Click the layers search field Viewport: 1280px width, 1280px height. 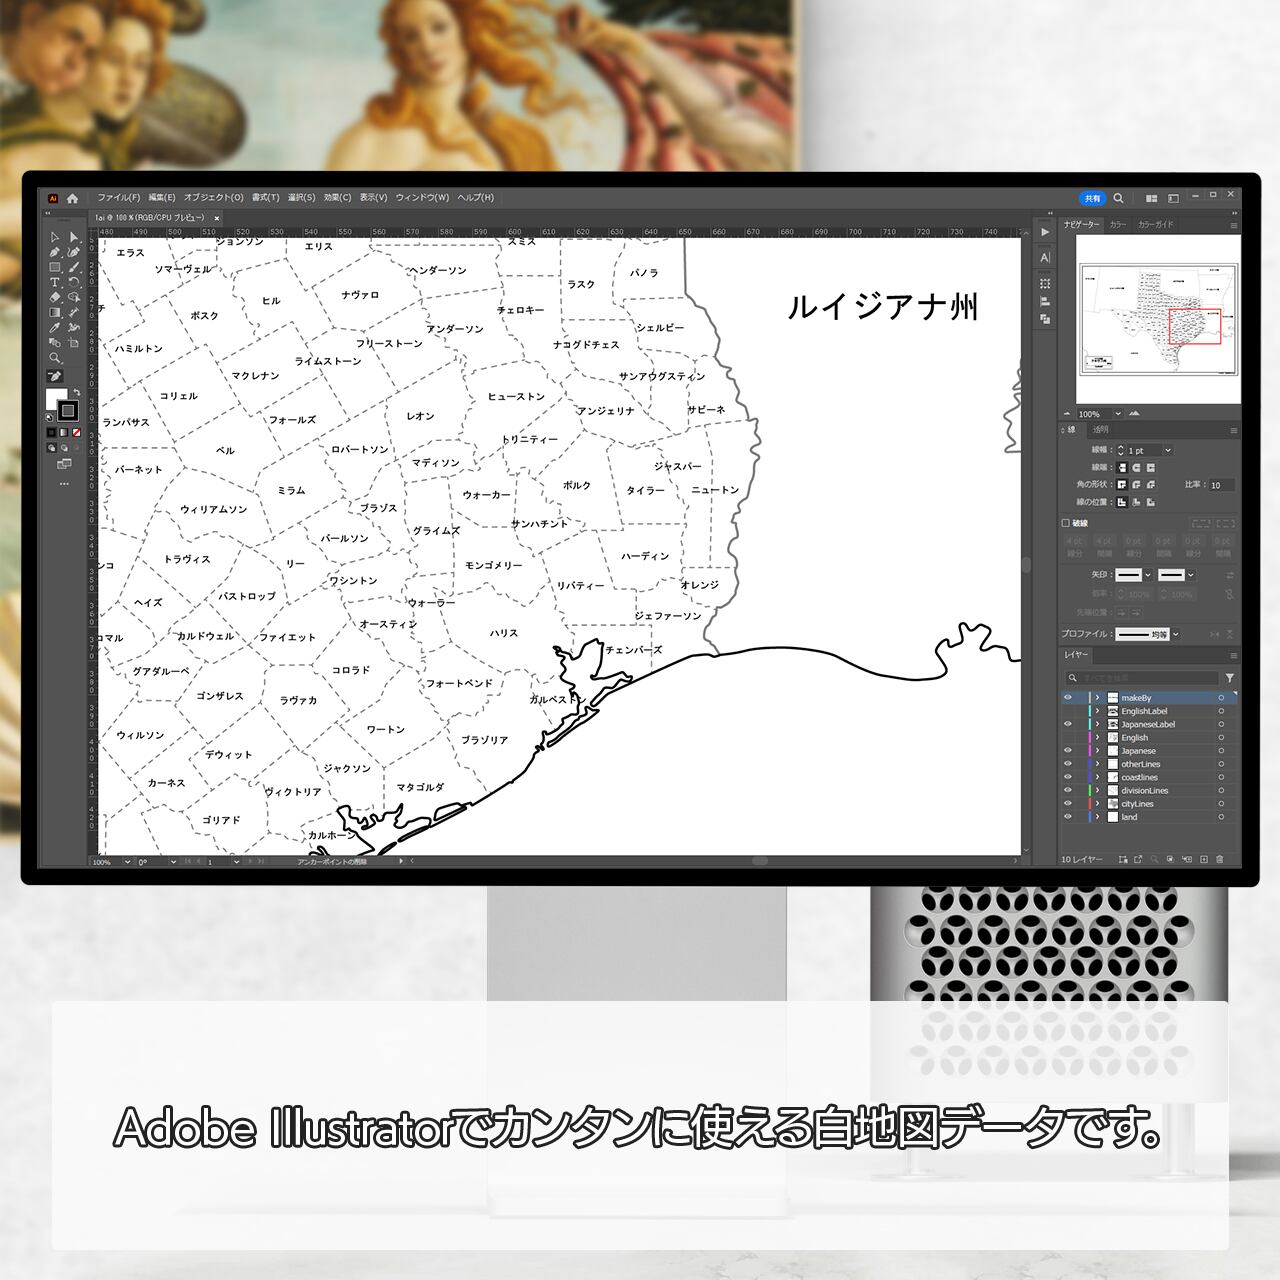point(1142,678)
